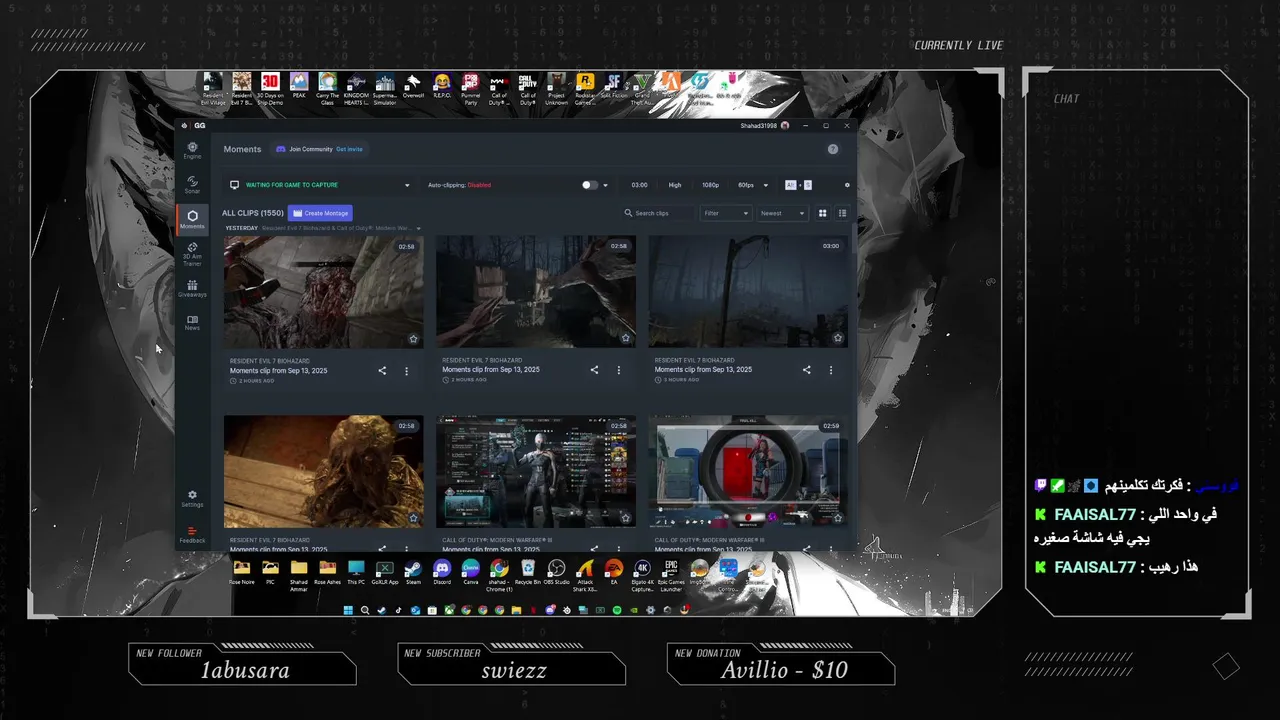Open the Call of Duty sniper scope thumbnail
Screen dimensions: 1280x720
(x=748, y=471)
